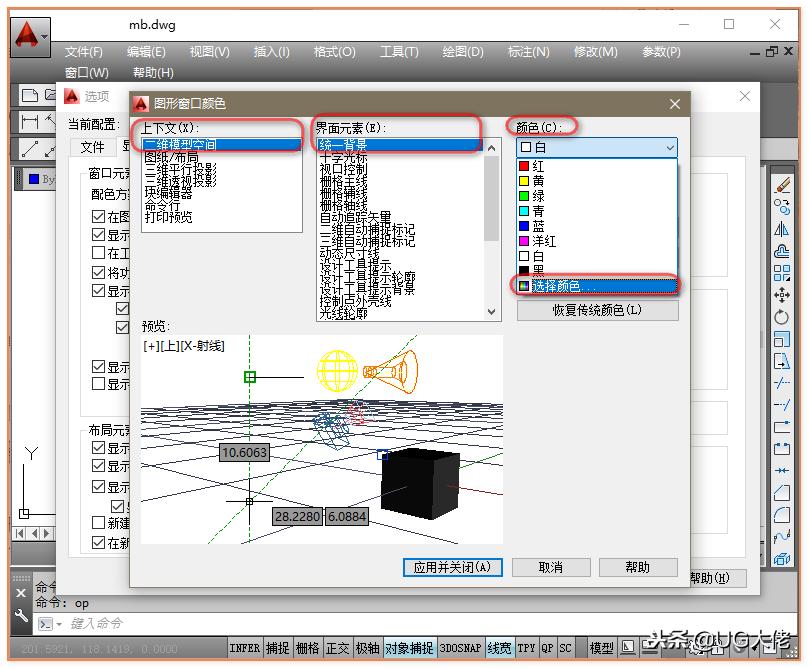Enable the unchecked 在工 checkbox
The height and width of the screenshot is (668, 808).
click(x=98, y=253)
